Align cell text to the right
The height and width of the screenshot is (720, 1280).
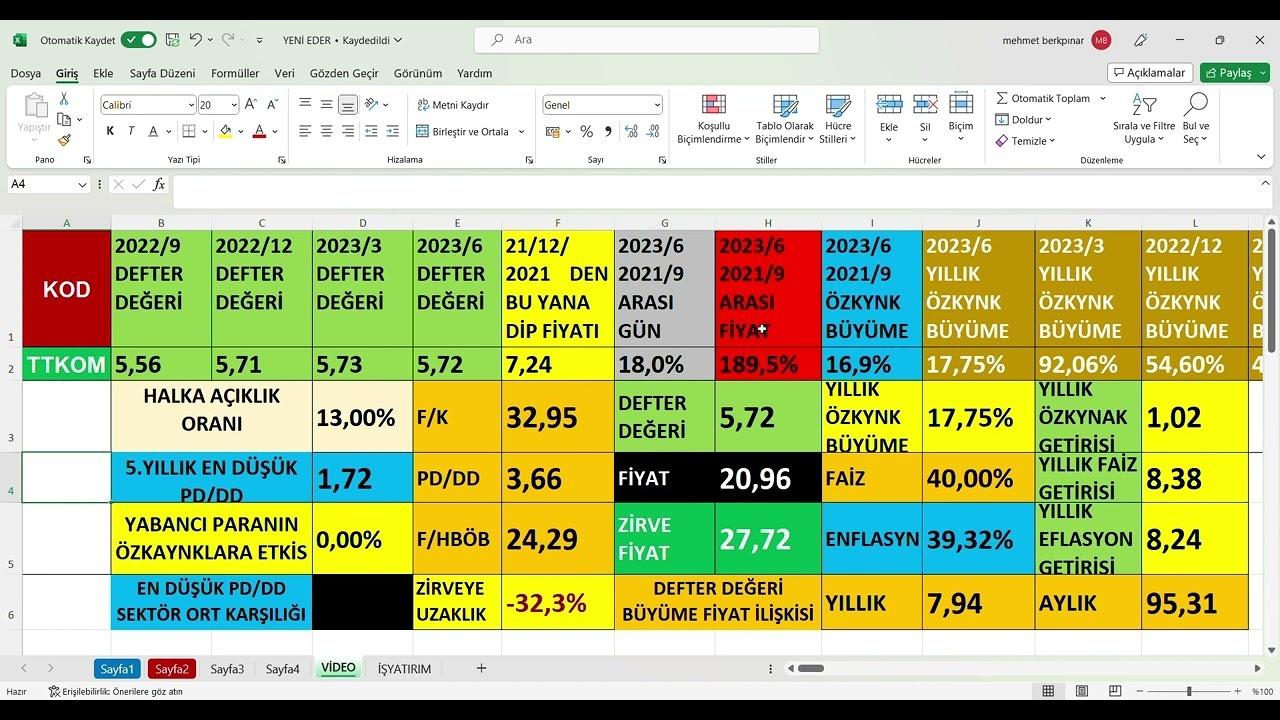pyautogui.click(x=347, y=131)
